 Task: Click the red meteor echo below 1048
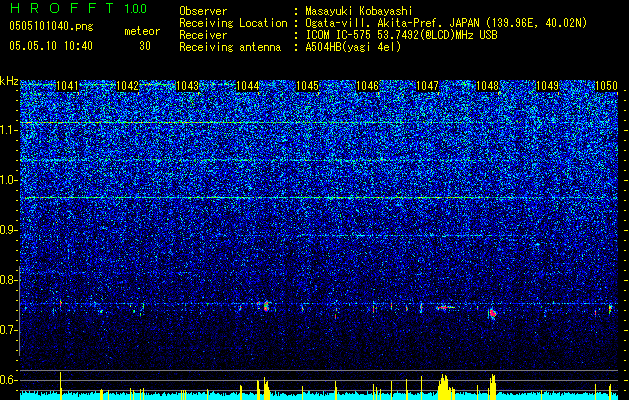pyautogui.click(x=493, y=313)
